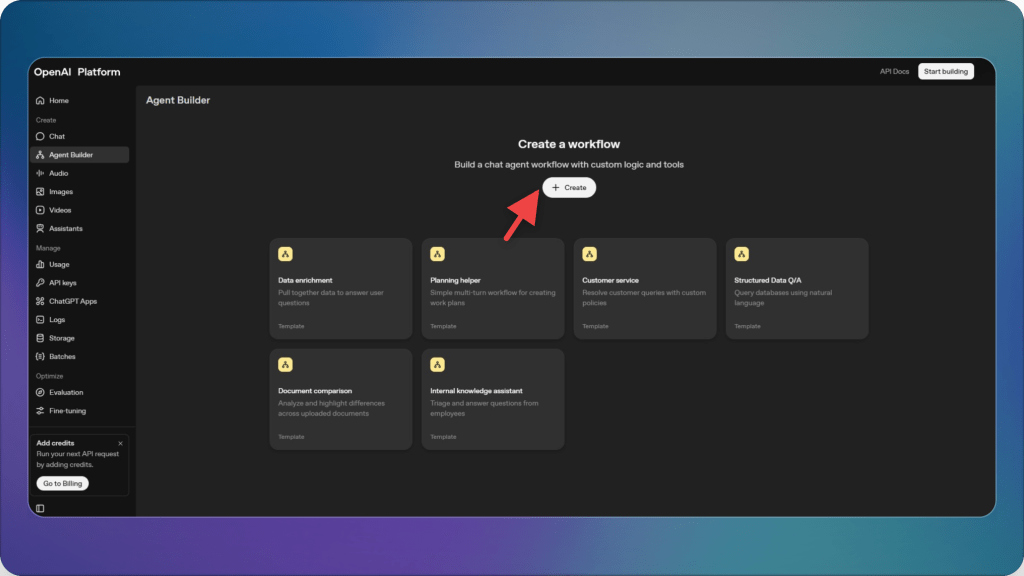1024x576 pixels.
Task: Select the Agent Builder sidebar icon
Action: (x=40, y=155)
